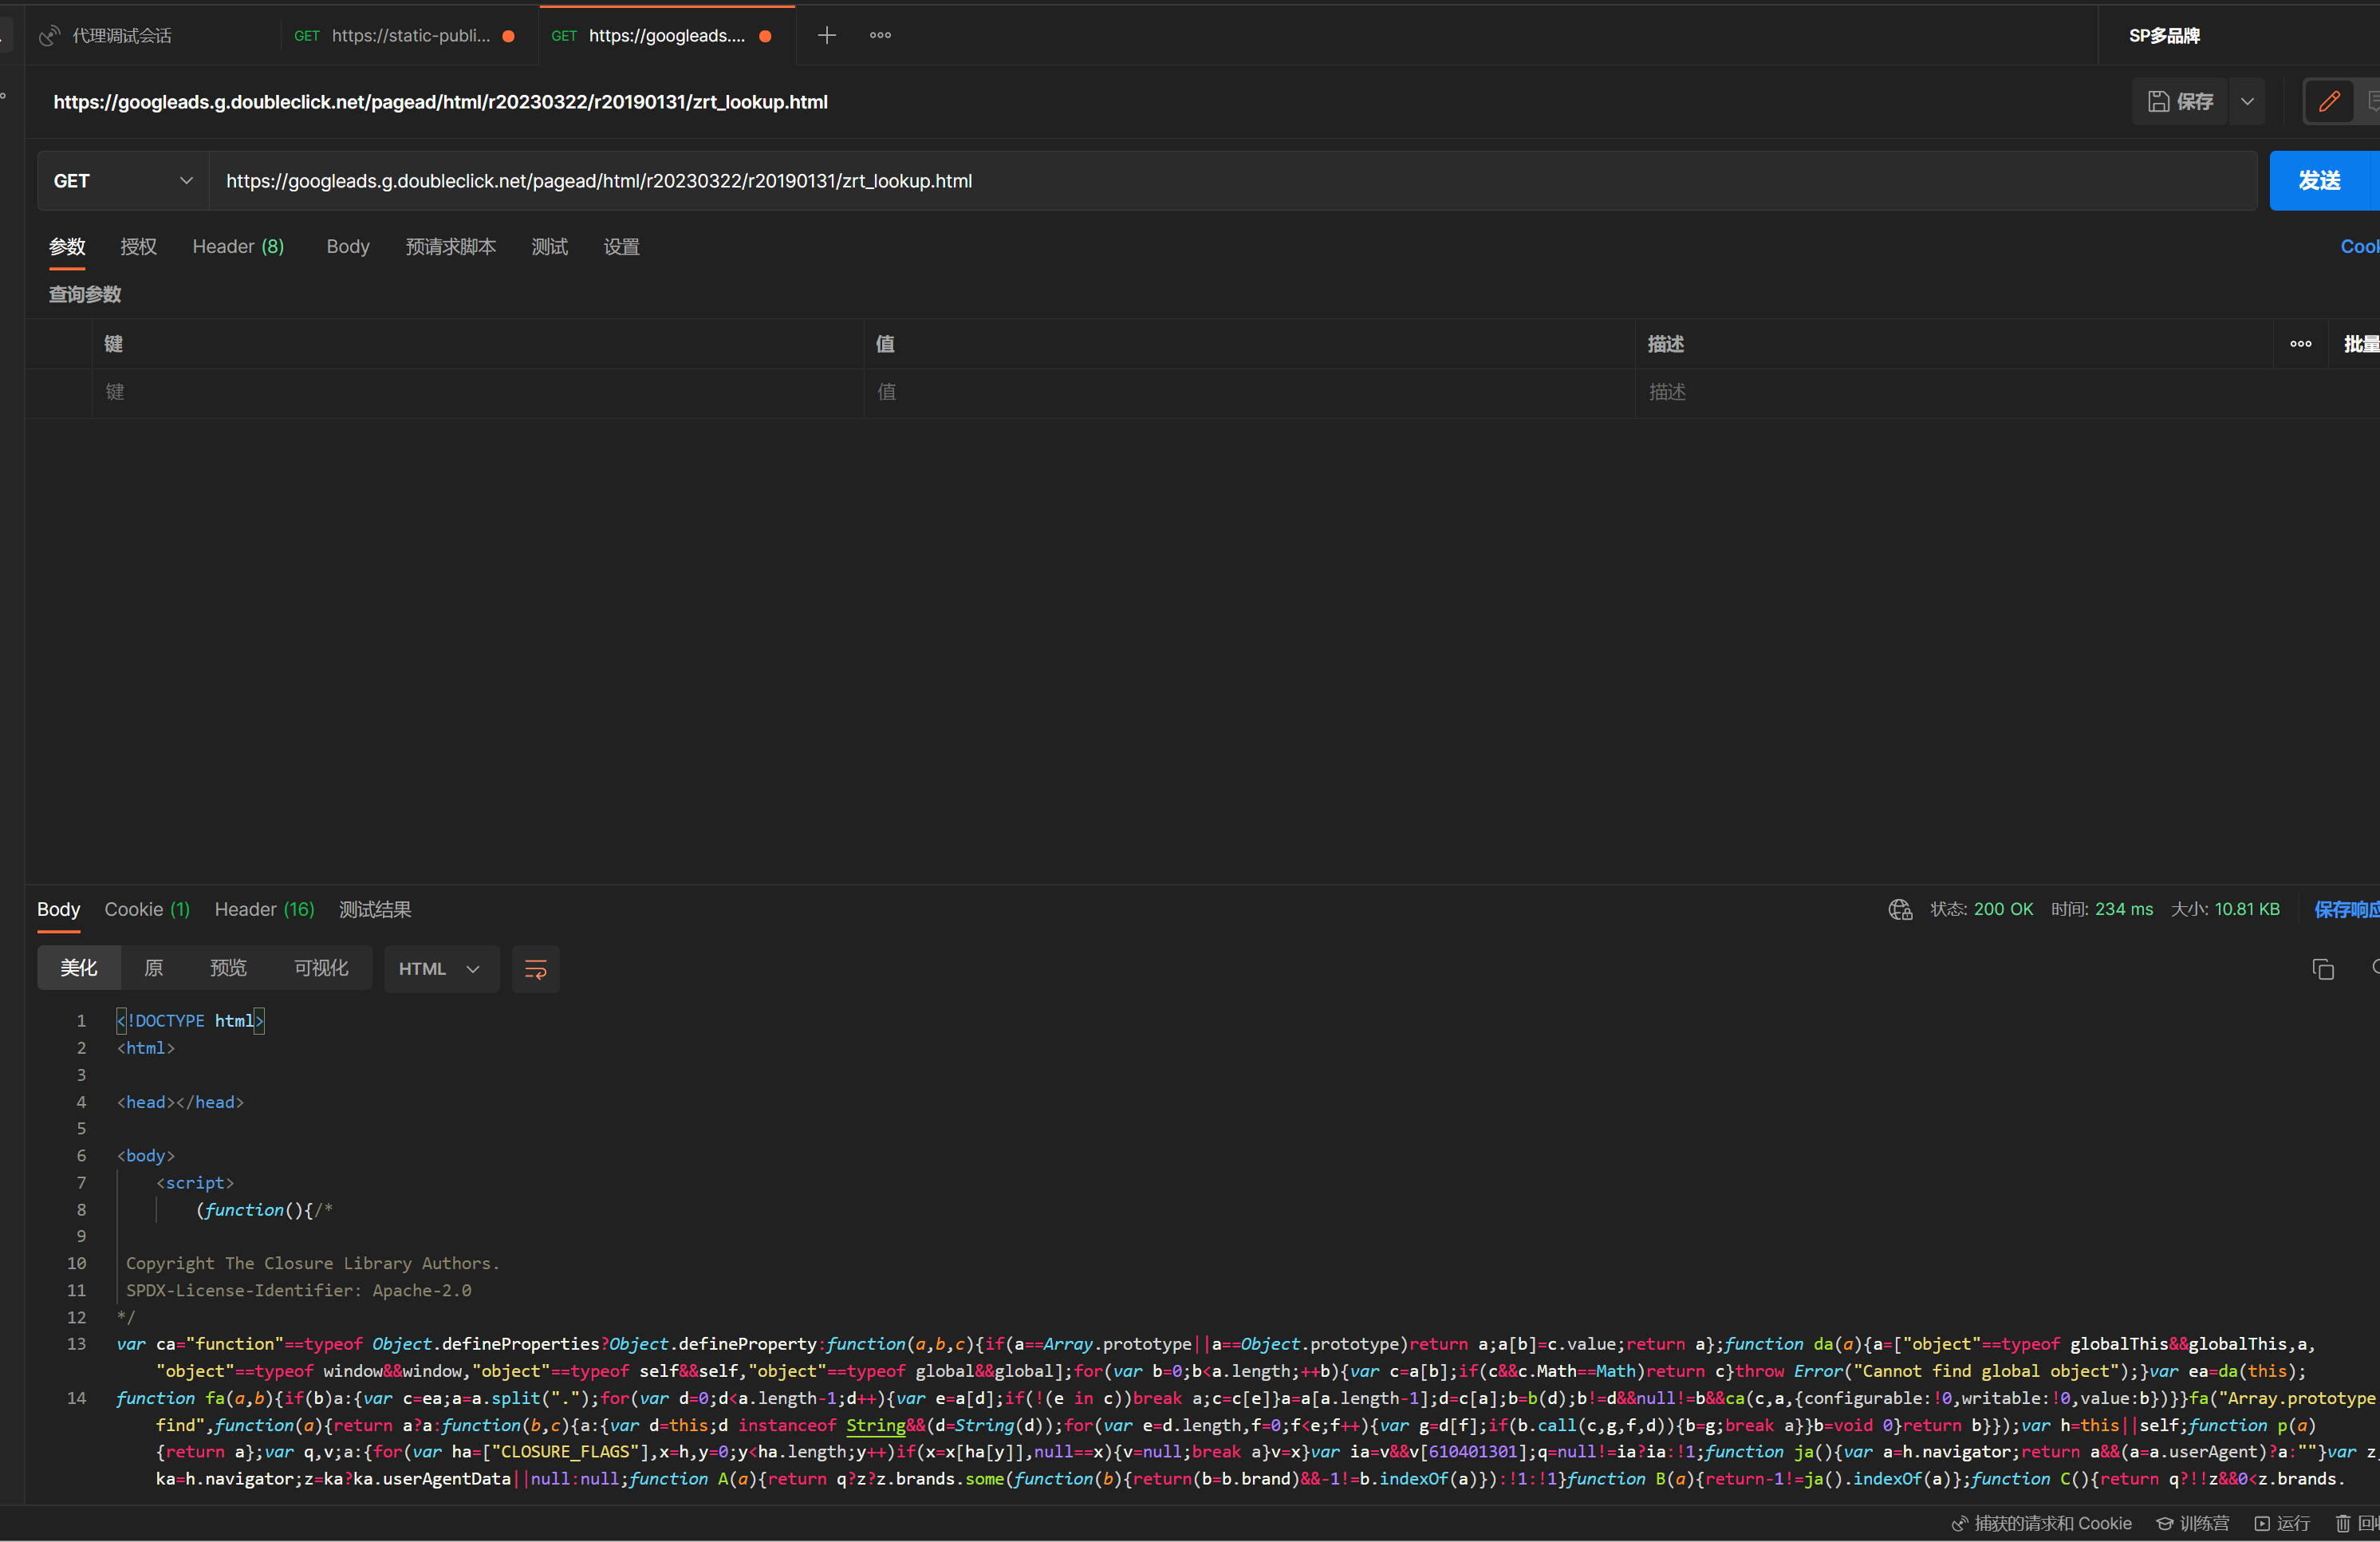Open the tab overflow three-dots menu
The width and height of the screenshot is (2380, 1542).
(x=880, y=36)
